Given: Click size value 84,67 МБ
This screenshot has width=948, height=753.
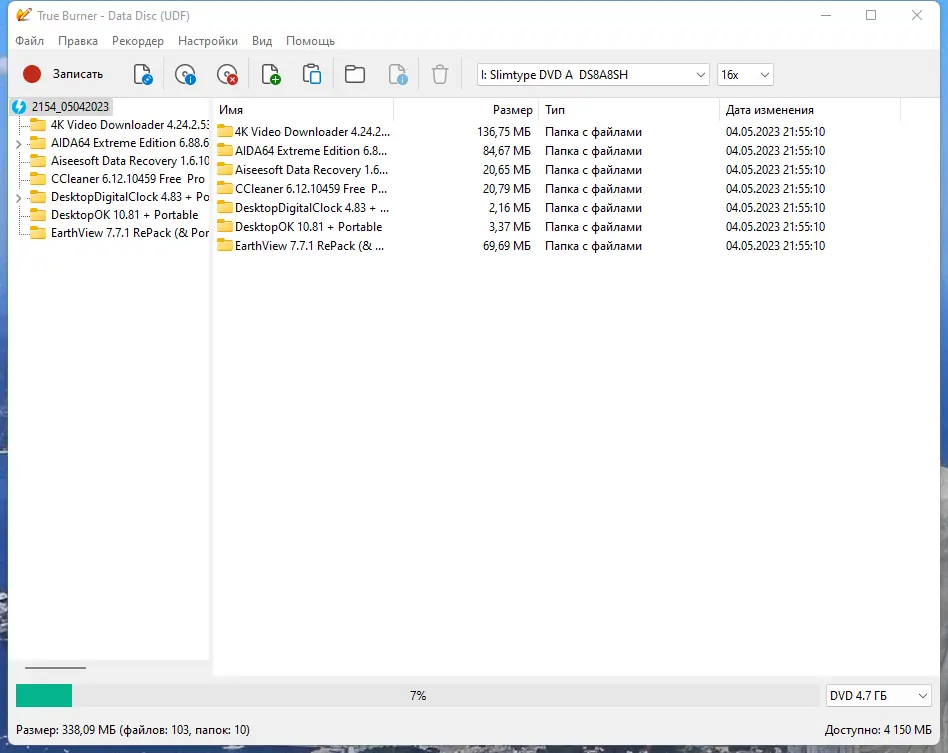Looking at the screenshot, I should tap(507, 151).
